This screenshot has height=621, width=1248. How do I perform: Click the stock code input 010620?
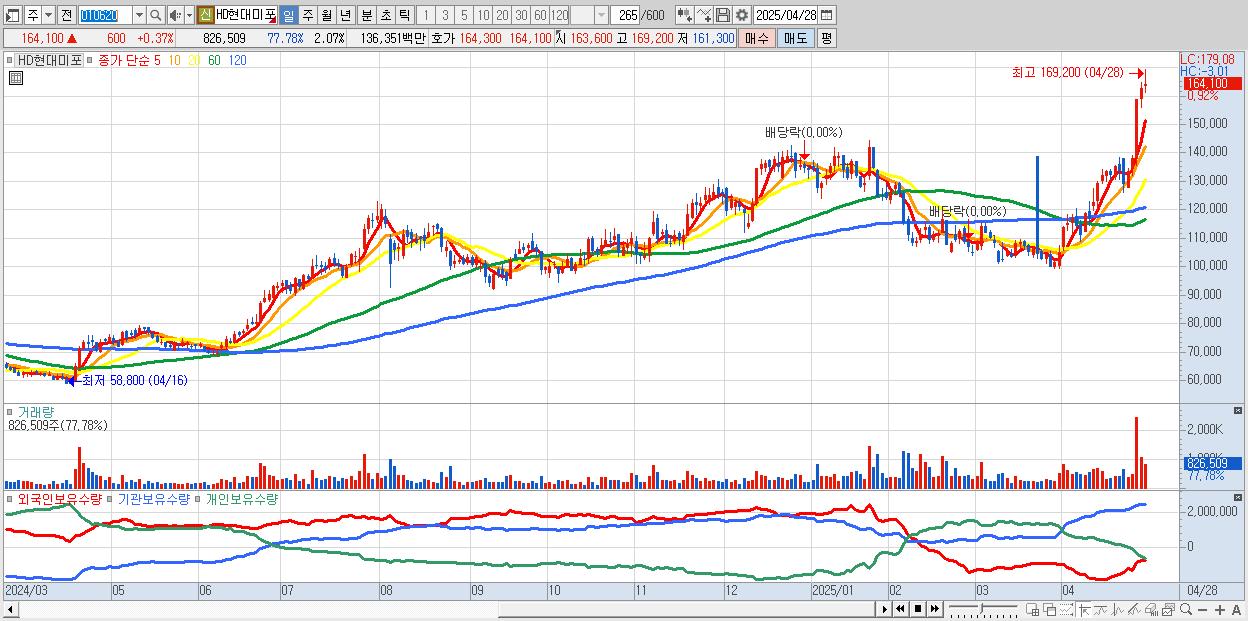point(105,16)
